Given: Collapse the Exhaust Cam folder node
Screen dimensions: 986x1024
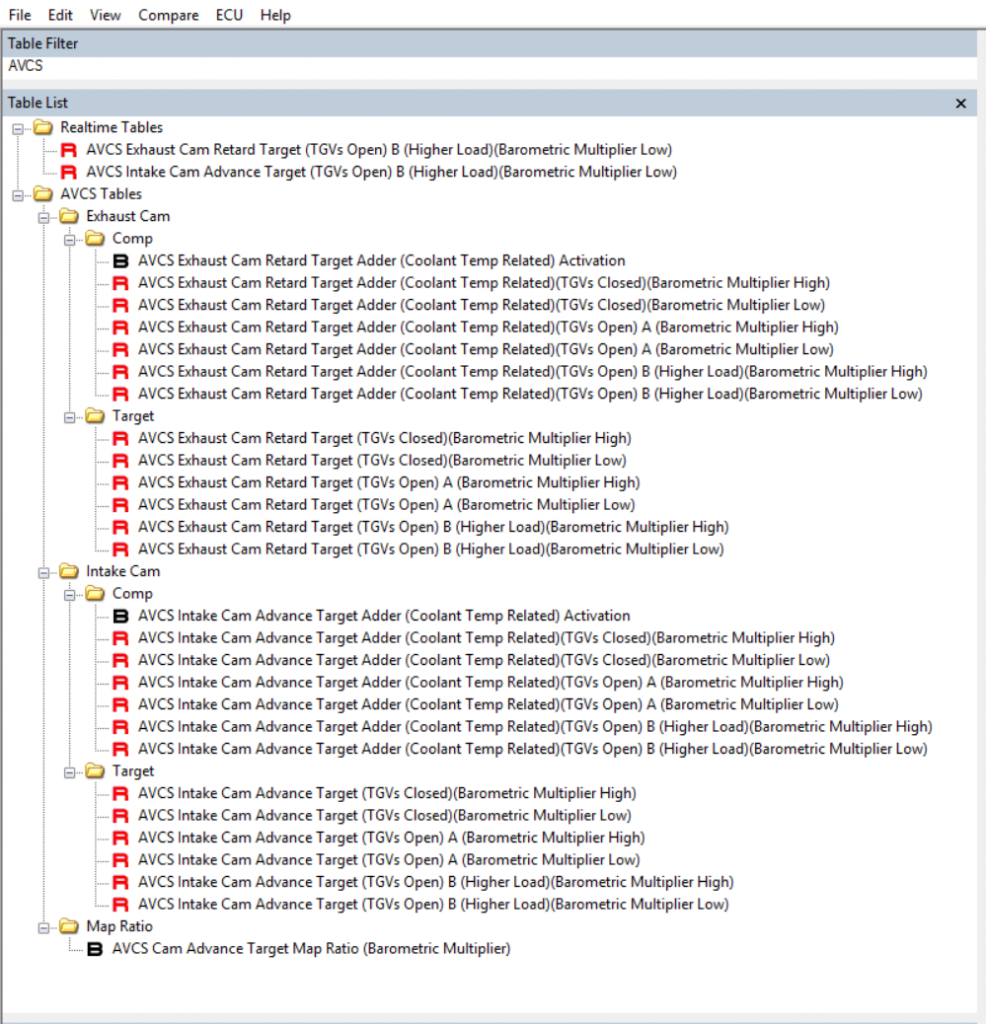Looking at the screenshot, I should tap(44, 217).
